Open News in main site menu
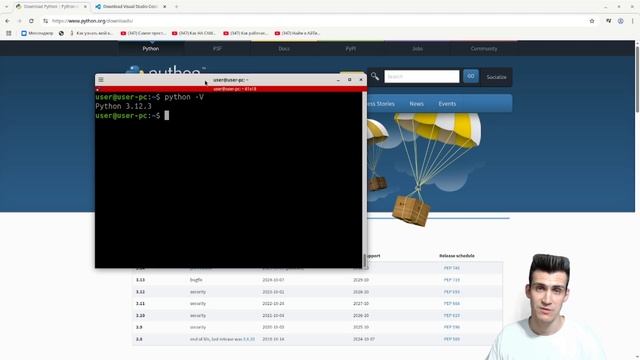Image resolution: width=640 pixels, height=360 pixels. (416, 104)
